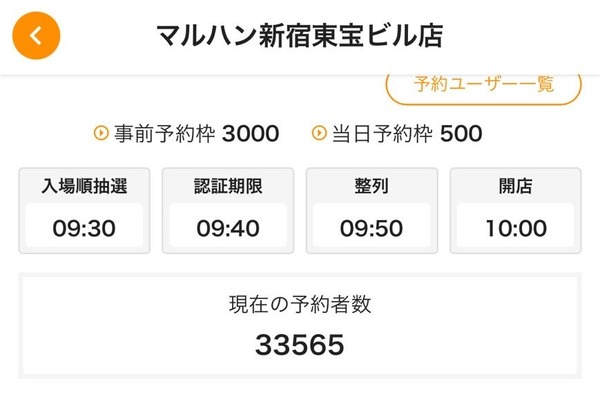Click the 現在の予約者数 heading text
Image resolution: width=600 pixels, height=408 pixels.
click(300, 304)
